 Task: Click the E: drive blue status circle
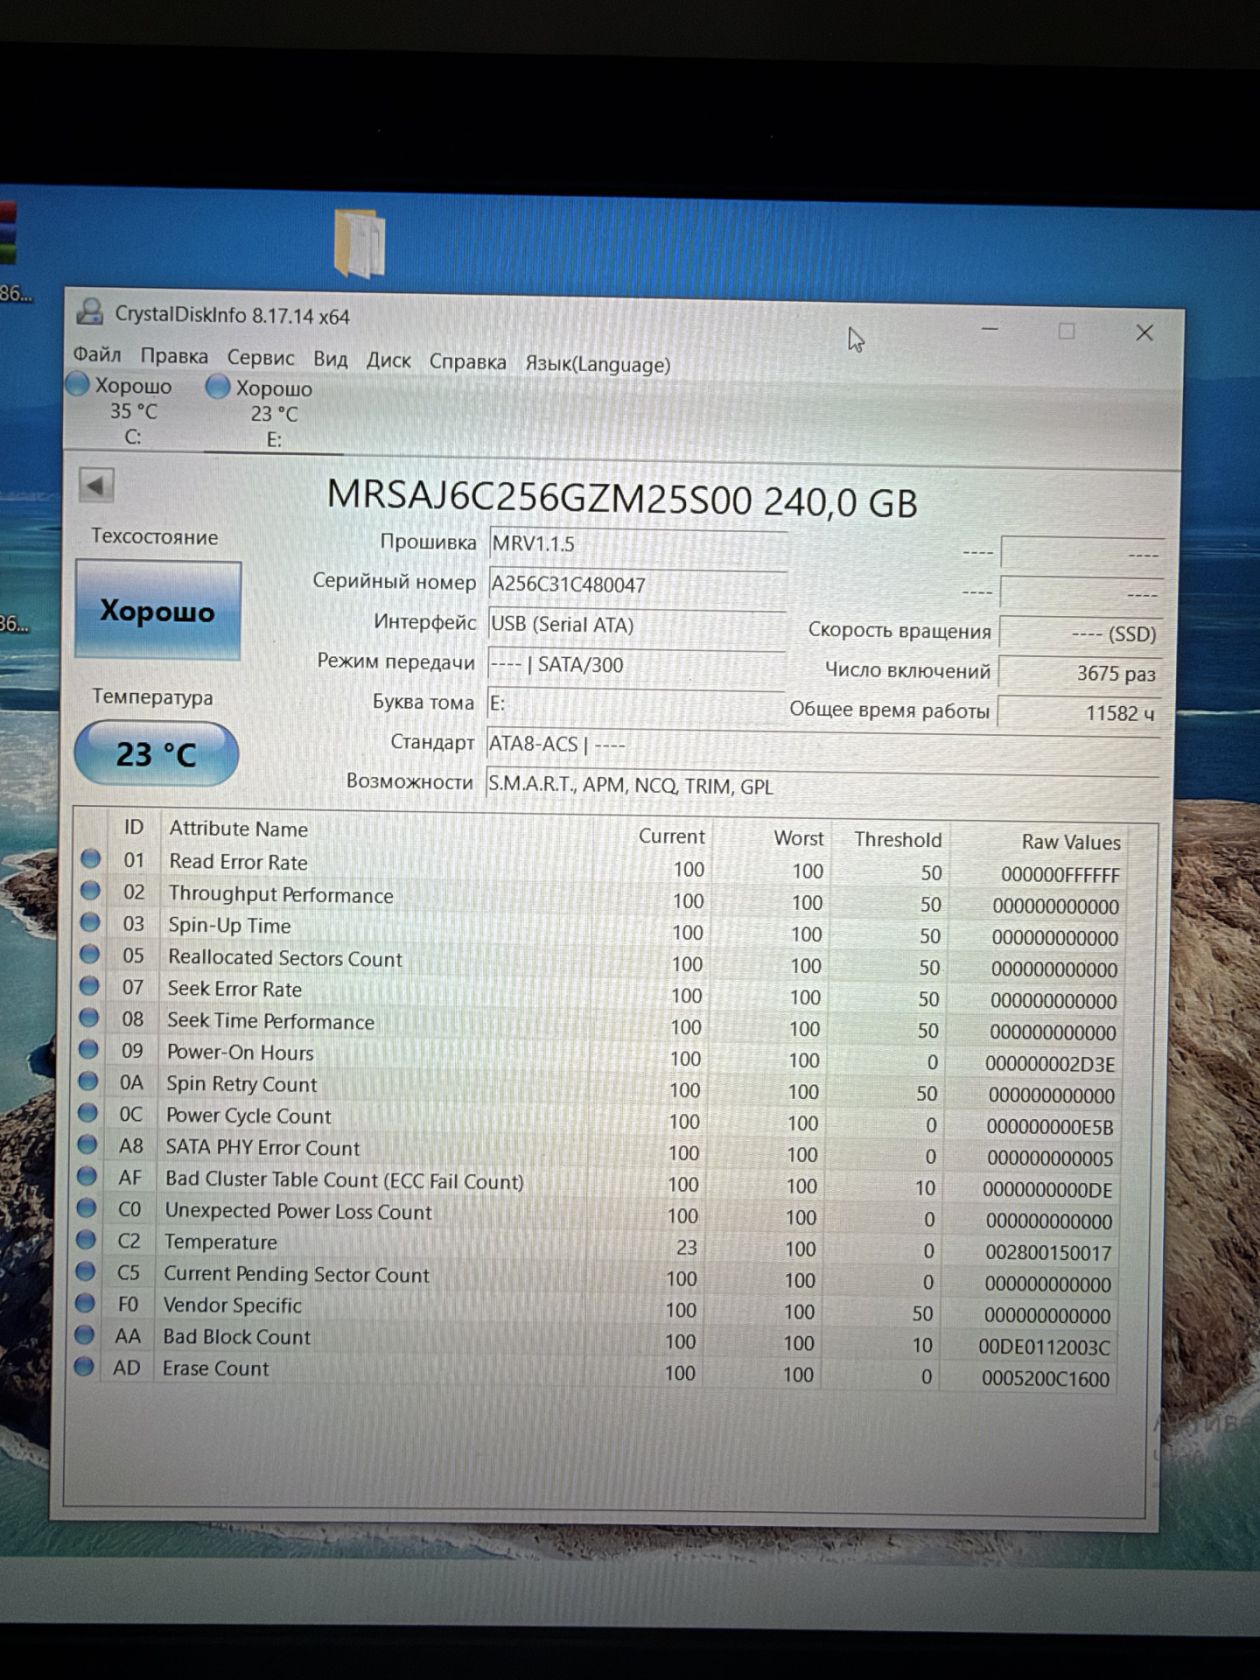pyautogui.click(x=217, y=387)
